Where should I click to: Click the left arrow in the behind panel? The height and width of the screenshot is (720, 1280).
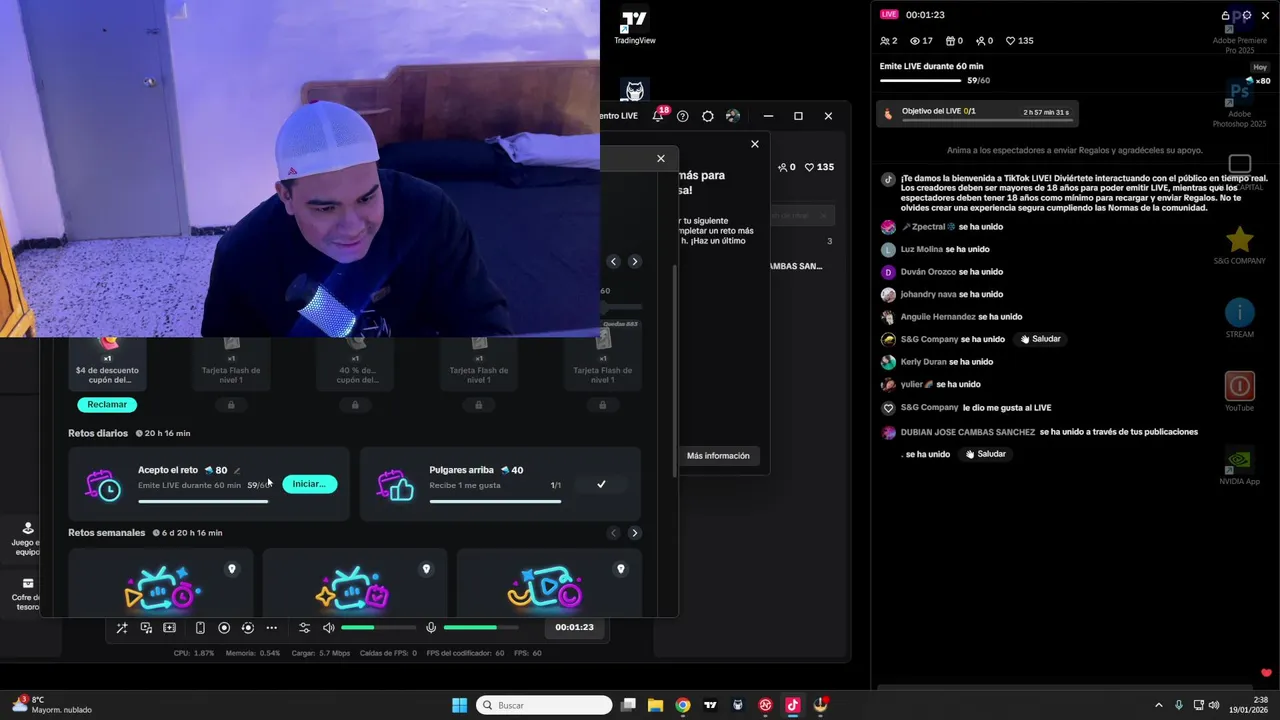tap(614, 261)
